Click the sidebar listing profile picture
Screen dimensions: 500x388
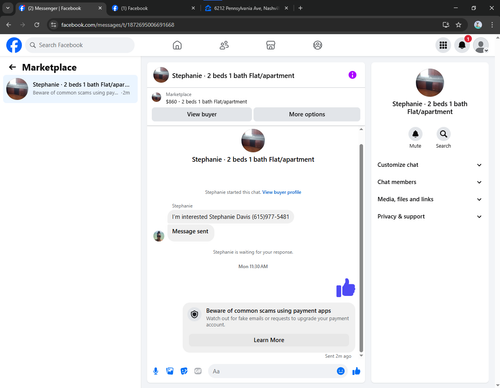click(430, 83)
